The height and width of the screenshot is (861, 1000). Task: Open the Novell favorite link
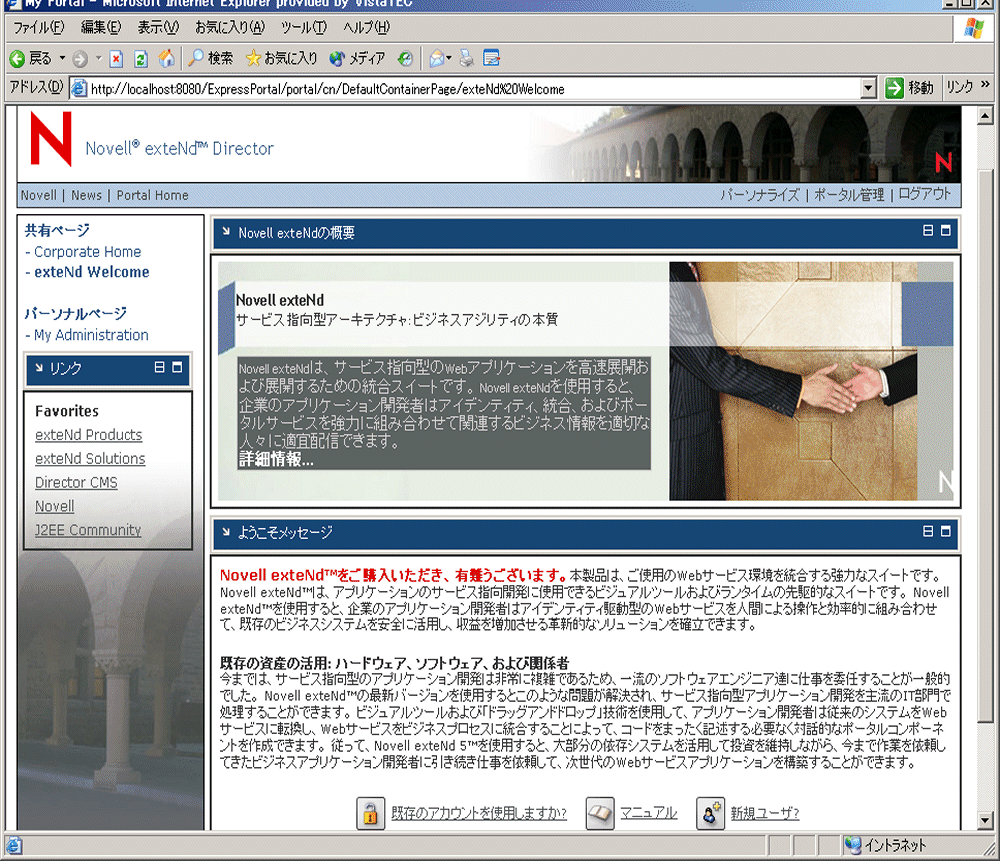coord(54,506)
